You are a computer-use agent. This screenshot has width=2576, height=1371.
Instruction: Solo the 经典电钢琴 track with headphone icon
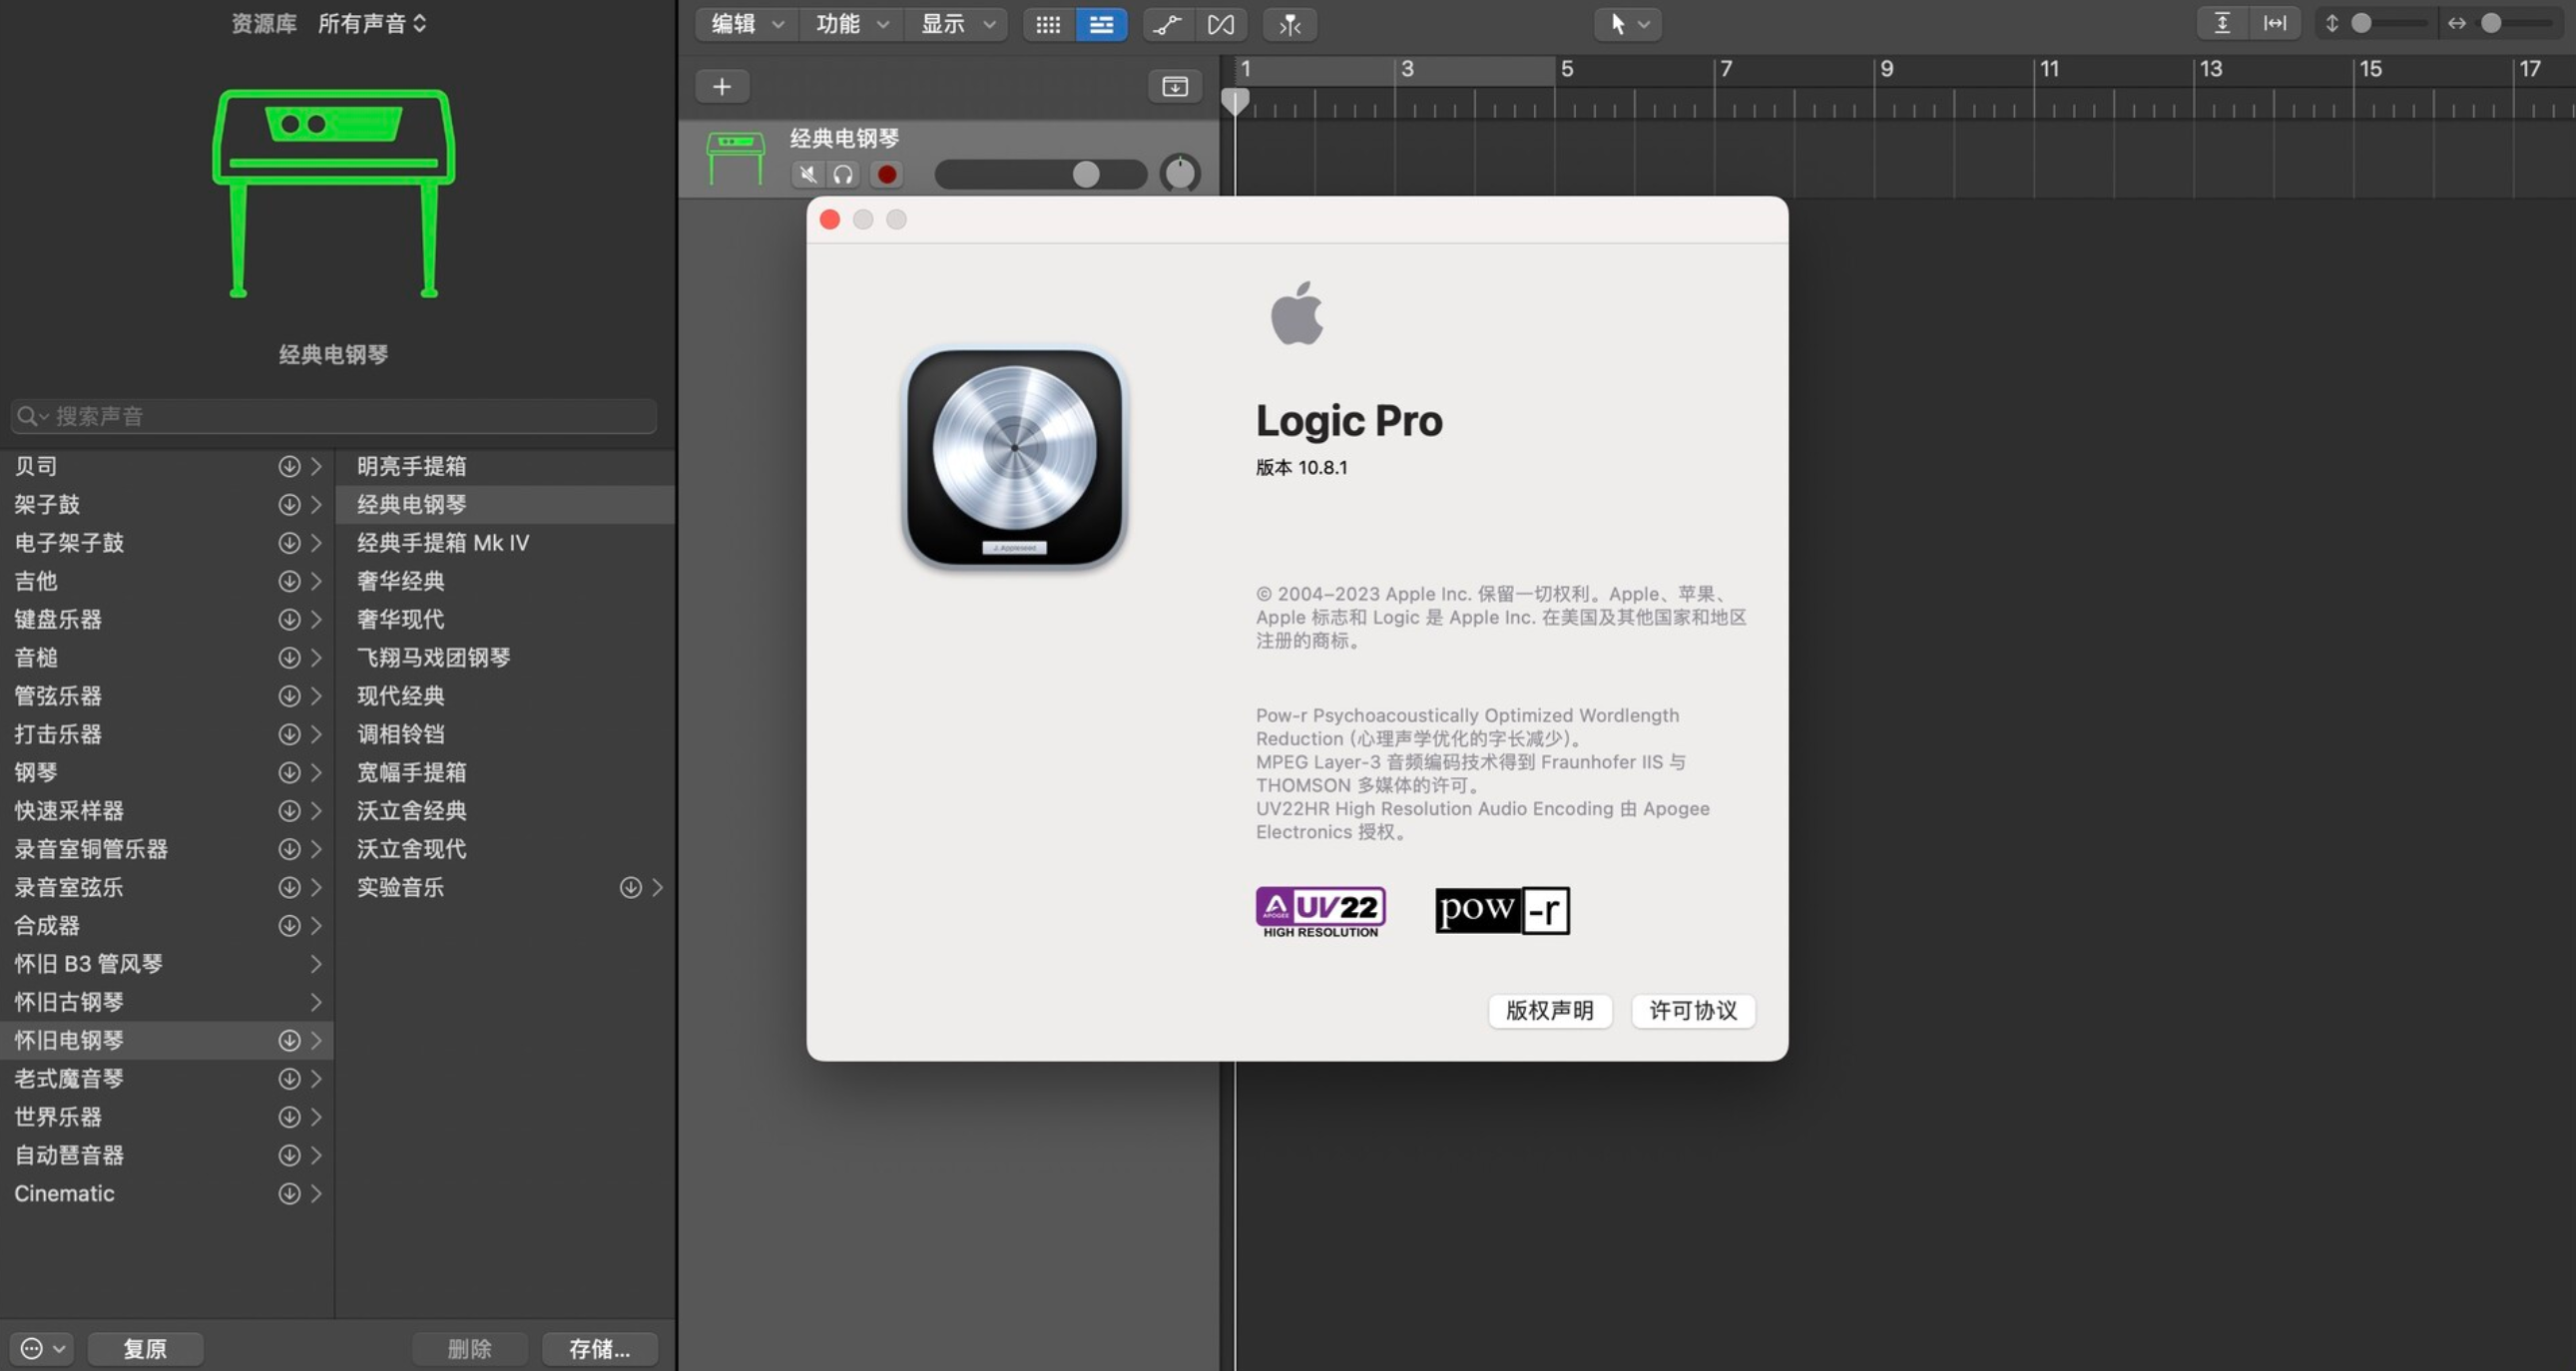pyautogui.click(x=843, y=175)
